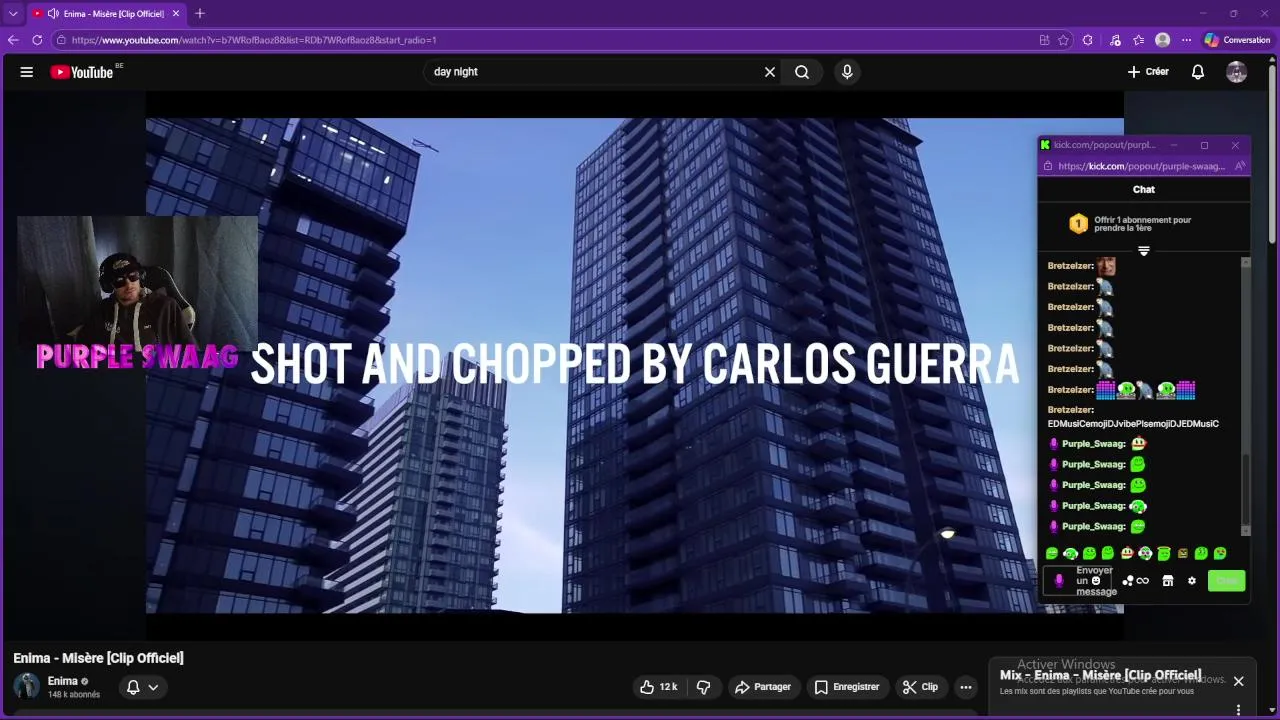
Task: Open the YouTube guide hamburger menu
Action: [x=27, y=72]
